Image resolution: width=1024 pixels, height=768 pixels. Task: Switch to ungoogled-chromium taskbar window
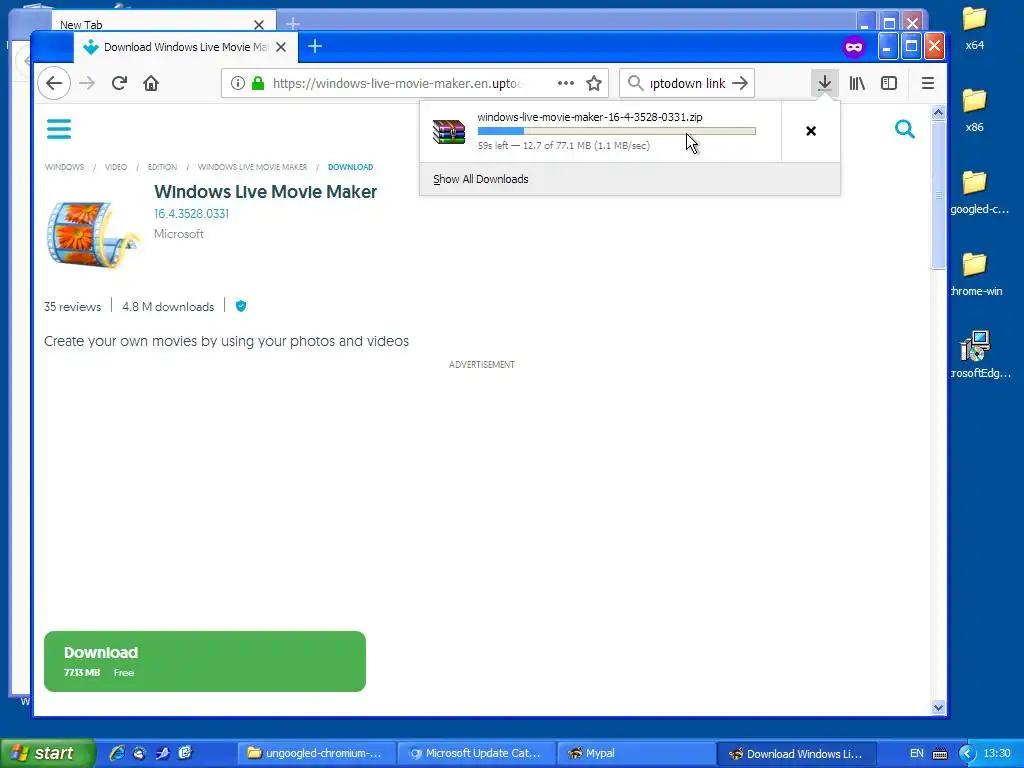(316, 753)
